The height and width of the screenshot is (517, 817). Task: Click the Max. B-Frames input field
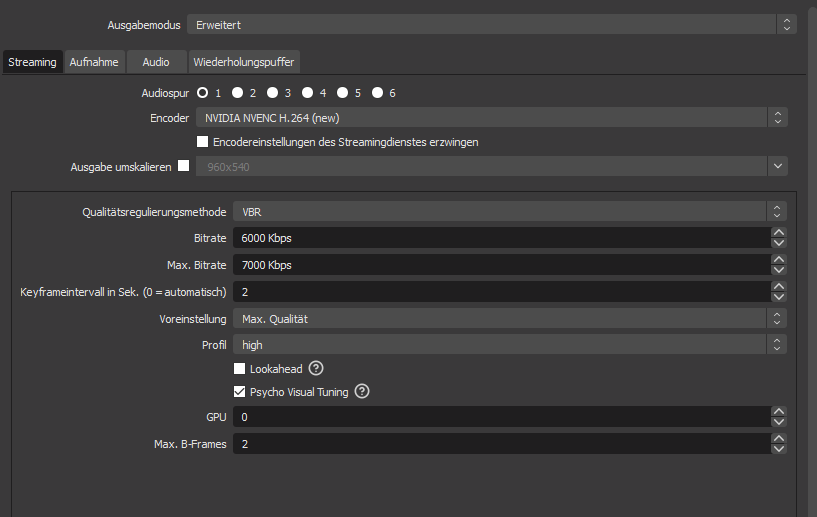[502, 444]
